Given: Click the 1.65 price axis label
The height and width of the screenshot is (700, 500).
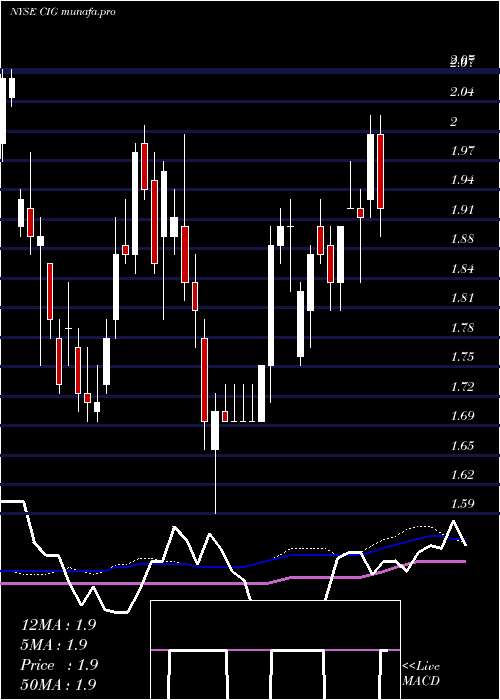Looking at the screenshot, I should [462, 446].
